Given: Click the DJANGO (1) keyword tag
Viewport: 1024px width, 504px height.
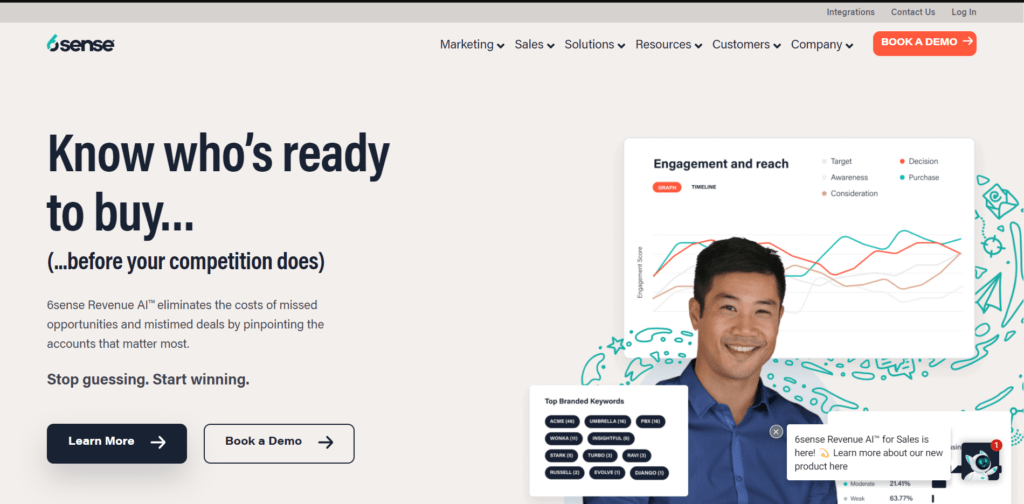Looking at the screenshot, I should [649, 473].
